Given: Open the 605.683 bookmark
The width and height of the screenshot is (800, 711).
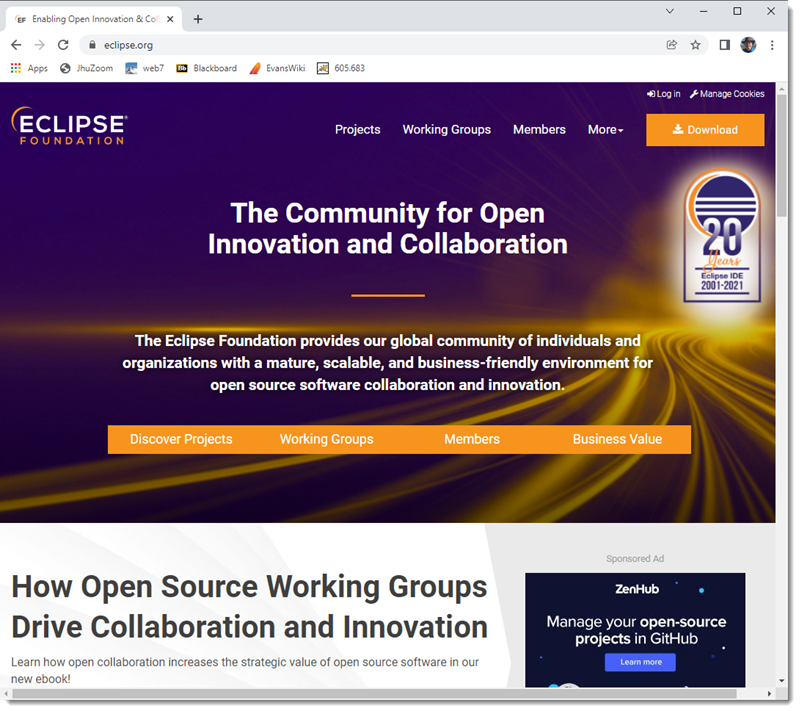Looking at the screenshot, I should click(341, 68).
